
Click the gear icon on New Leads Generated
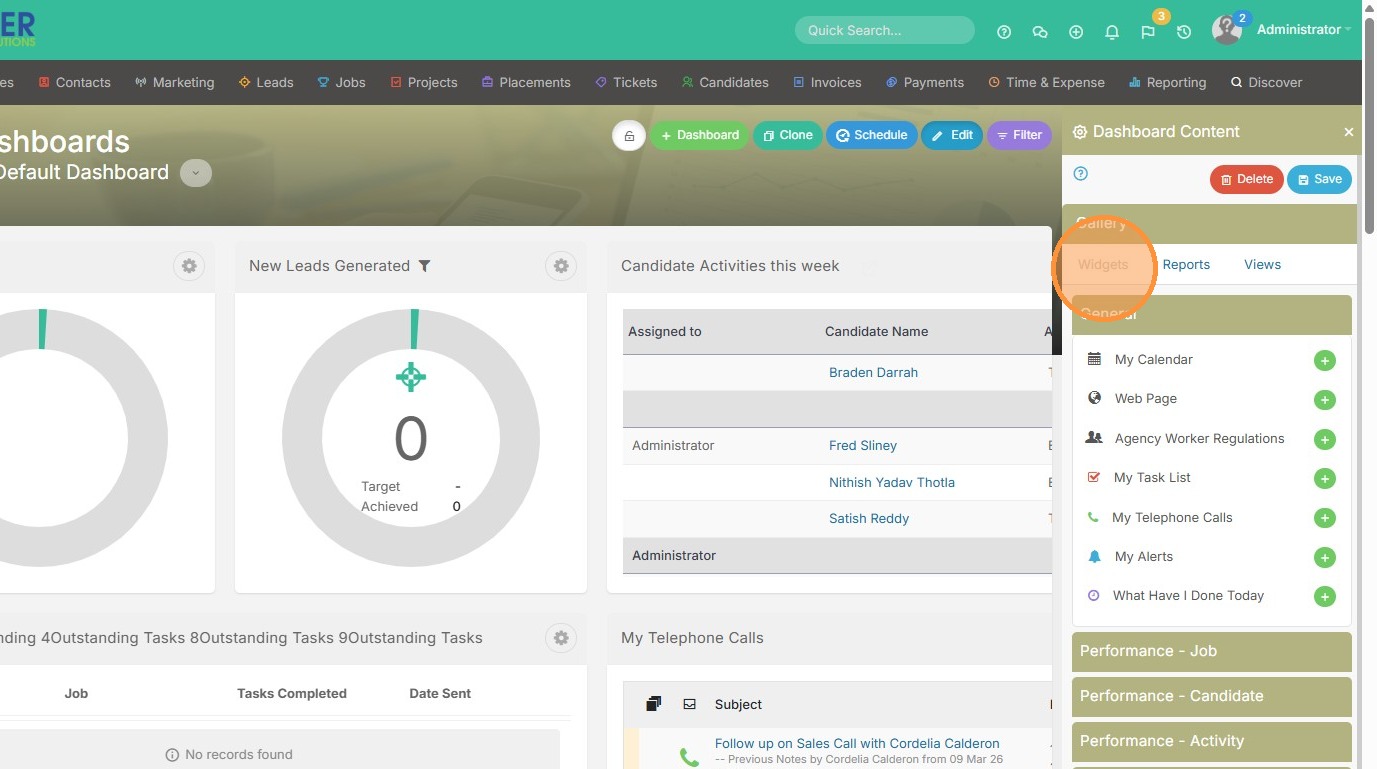coord(561,266)
